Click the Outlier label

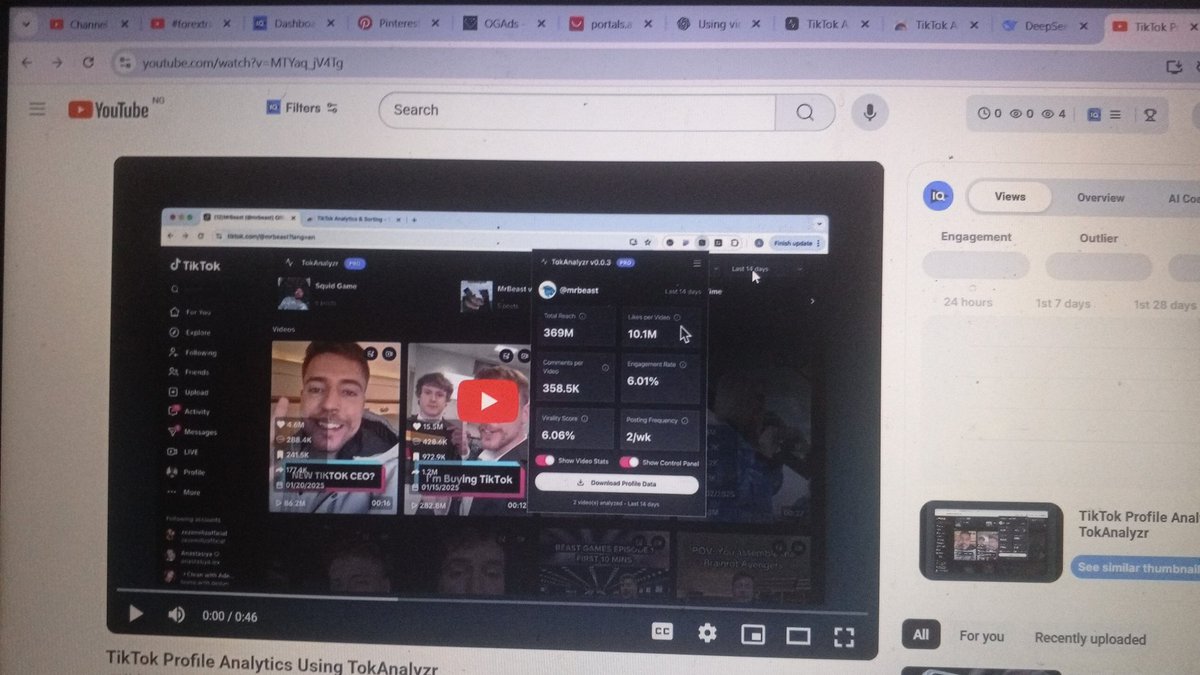point(1098,238)
